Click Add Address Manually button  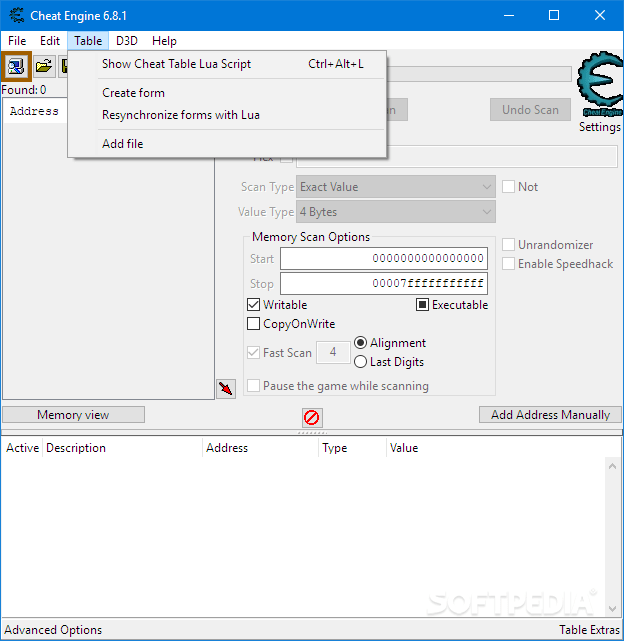[x=550, y=415]
